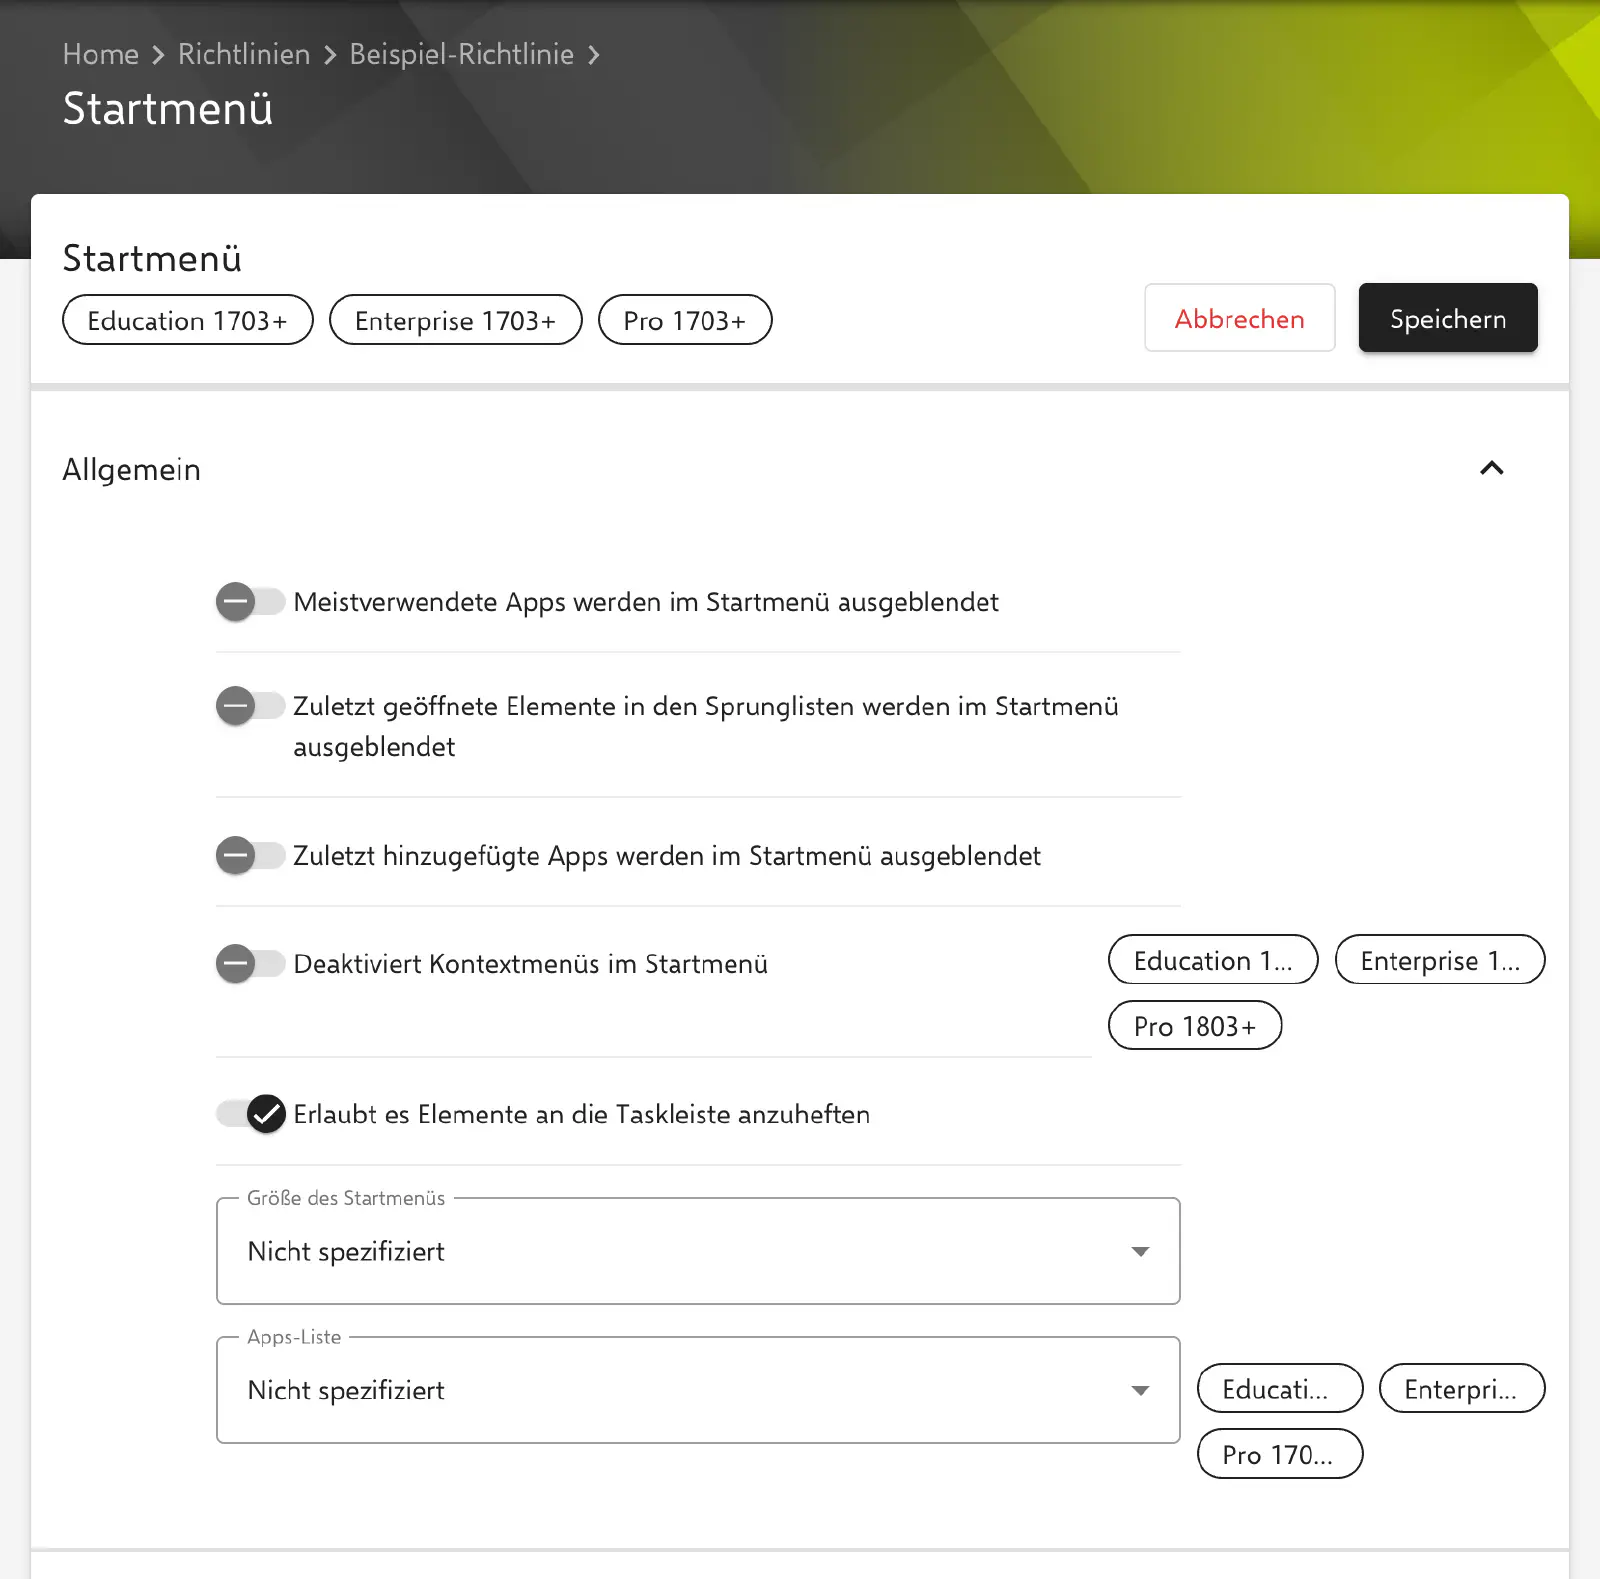
Task: Click the Pro 170... tag beside Apps-Liste
Action: (1280, 1454)
